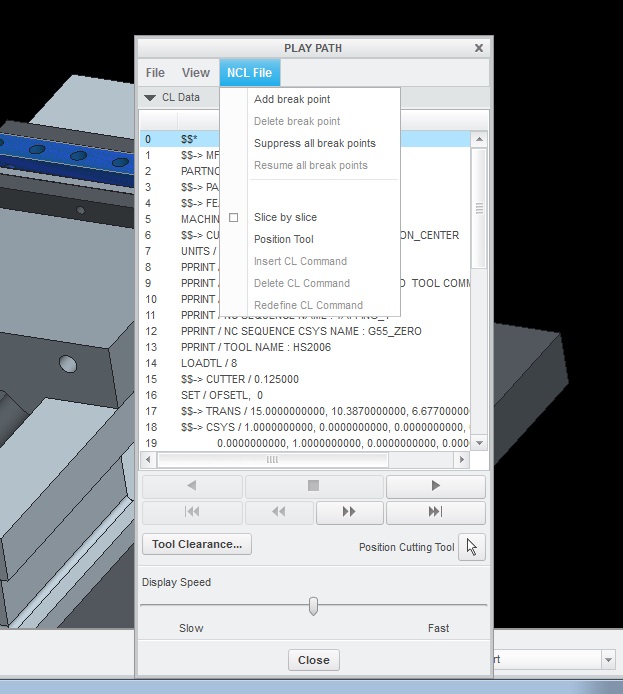The width and height of the screenshot is (623, 694).
Task: Select line 13 TOOL NAME : HS2006
Action: coord(305,347)
